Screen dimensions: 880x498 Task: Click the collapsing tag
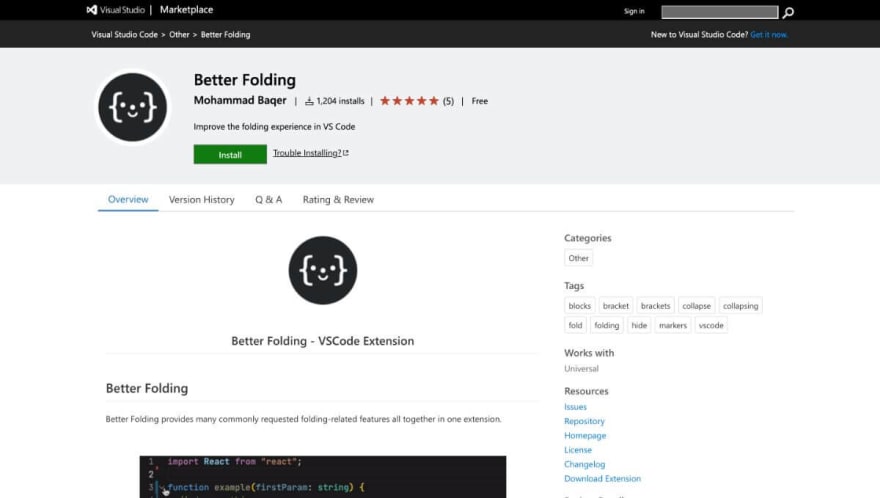click(x=740, y=306)
